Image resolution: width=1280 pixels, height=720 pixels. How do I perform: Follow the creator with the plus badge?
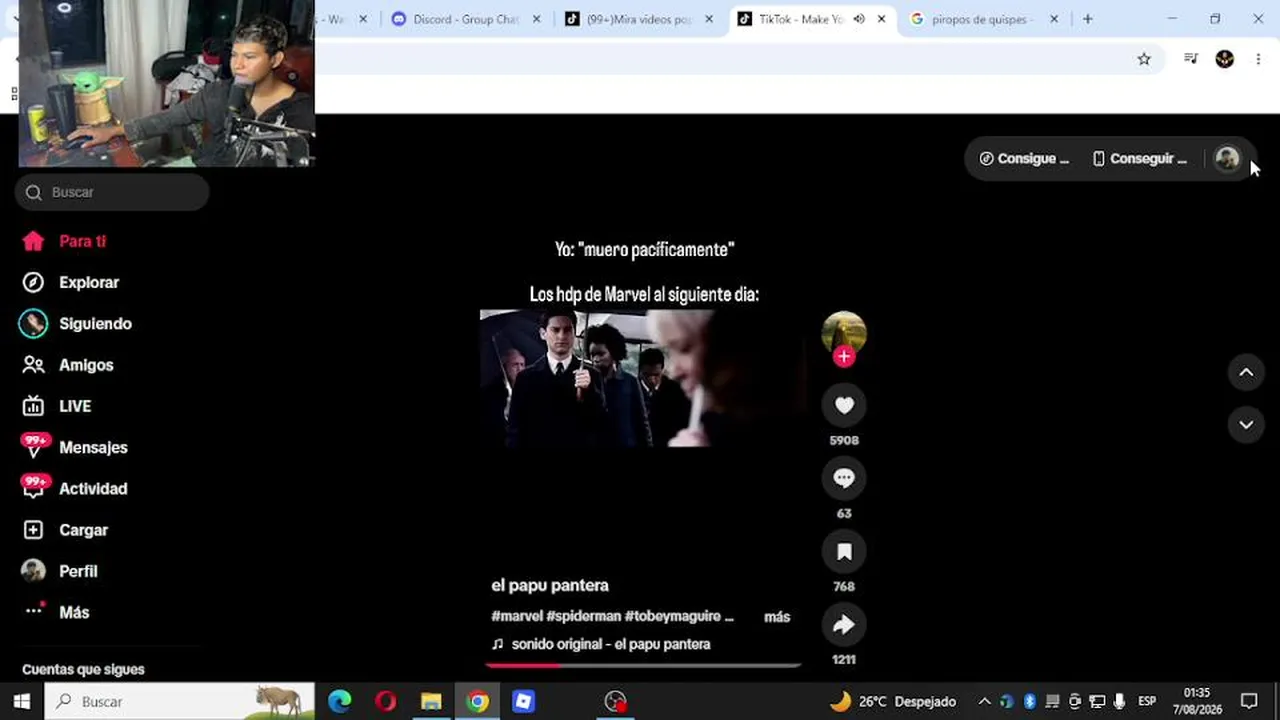[x=844, y=357]
